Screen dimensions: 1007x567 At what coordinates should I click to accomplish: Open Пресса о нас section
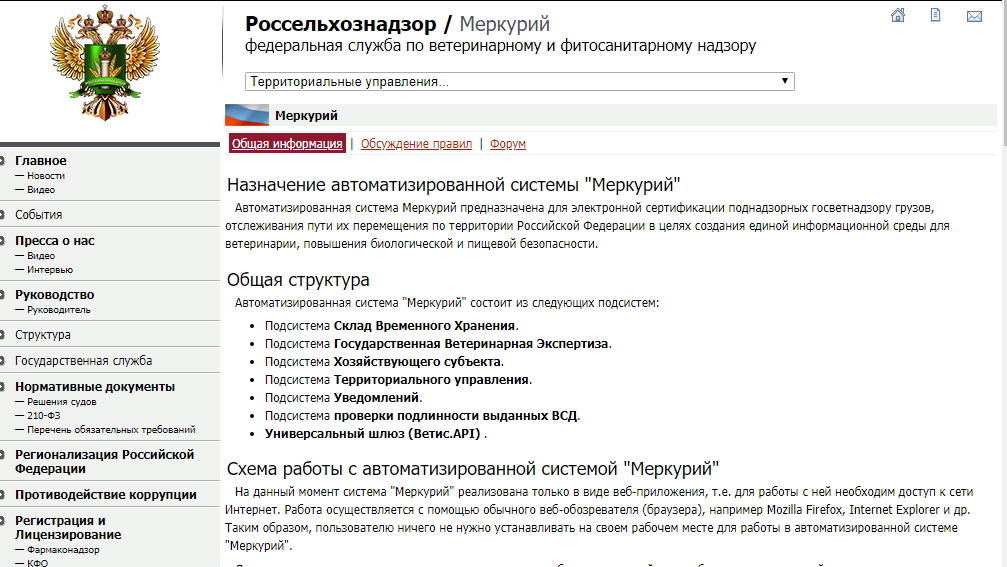pos(55,241)
